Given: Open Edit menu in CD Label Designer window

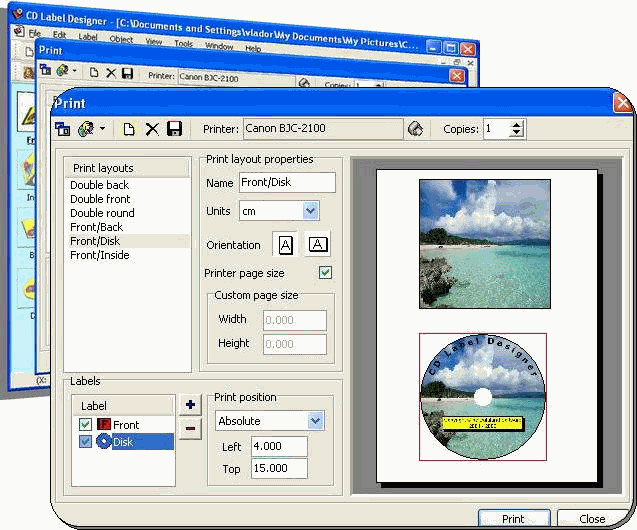Looking at the screenshot, I should point(59,35).
